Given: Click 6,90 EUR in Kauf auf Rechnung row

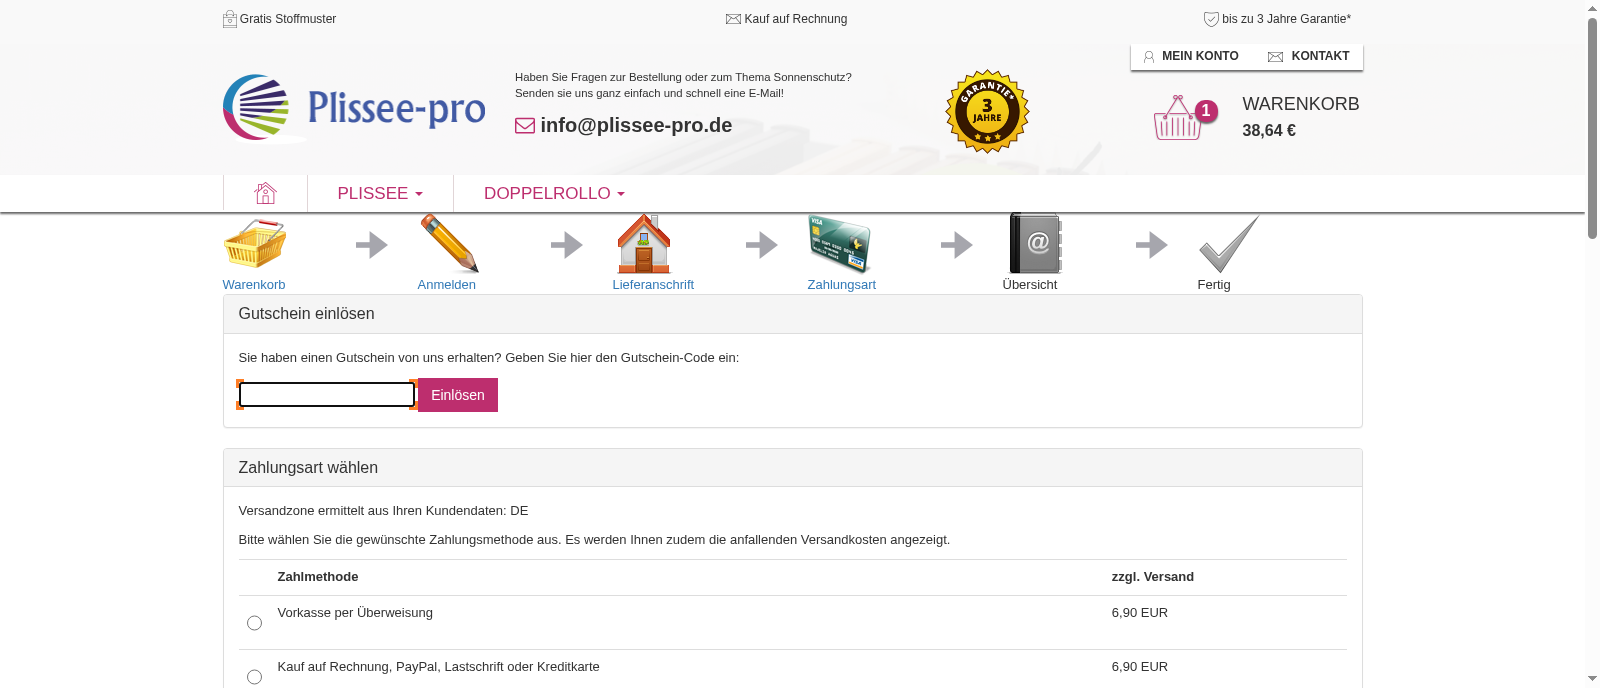Looking at the screenshot, I should point(1140,667).
